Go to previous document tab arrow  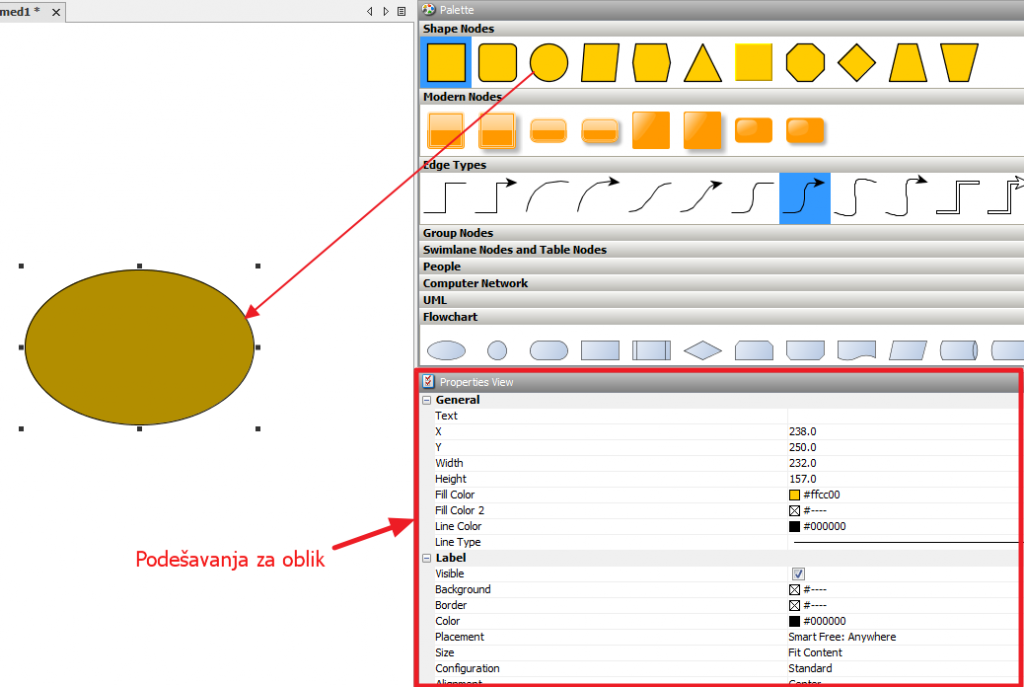point(370,11)
